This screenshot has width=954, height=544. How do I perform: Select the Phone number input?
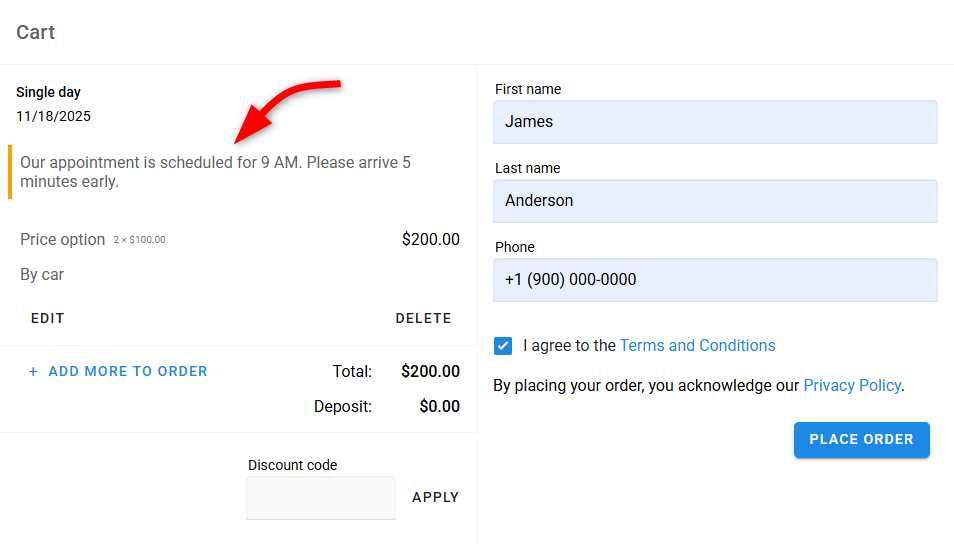pyautogui.click(x=715, y=280)
